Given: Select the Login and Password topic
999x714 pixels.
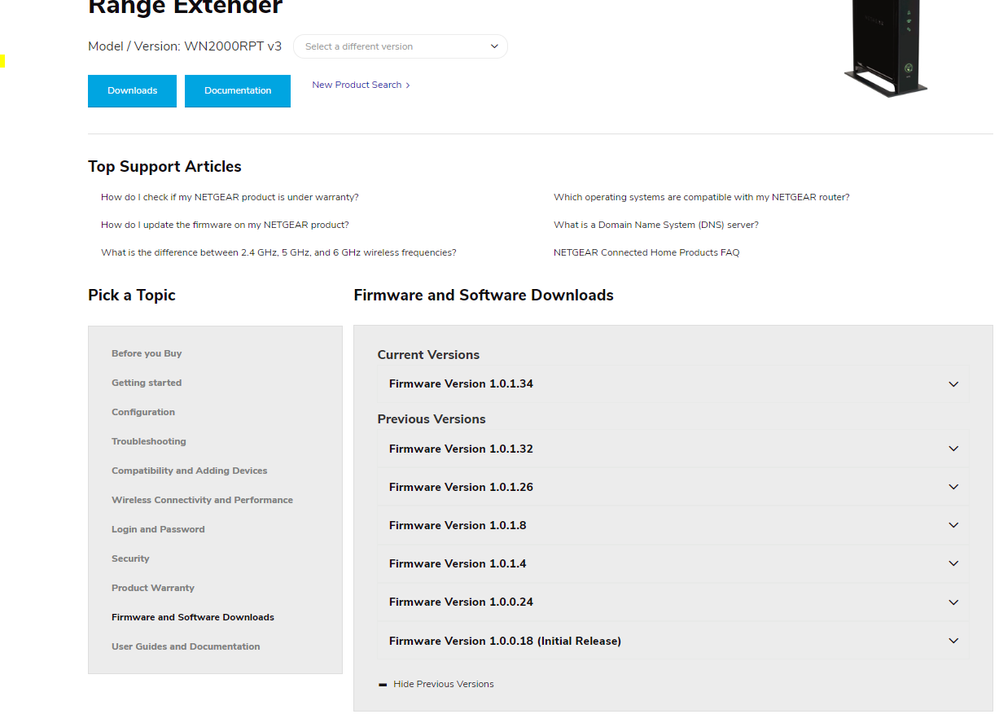Looking at the screenshot, I should (x=158, y=529).
